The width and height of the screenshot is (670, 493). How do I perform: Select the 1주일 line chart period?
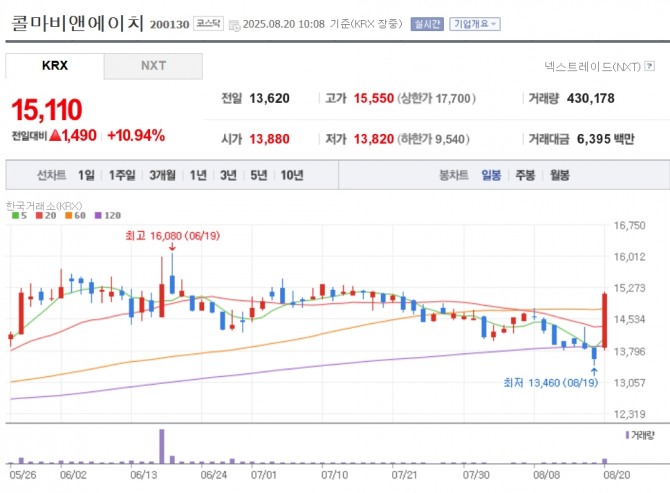tap(122, 175)
